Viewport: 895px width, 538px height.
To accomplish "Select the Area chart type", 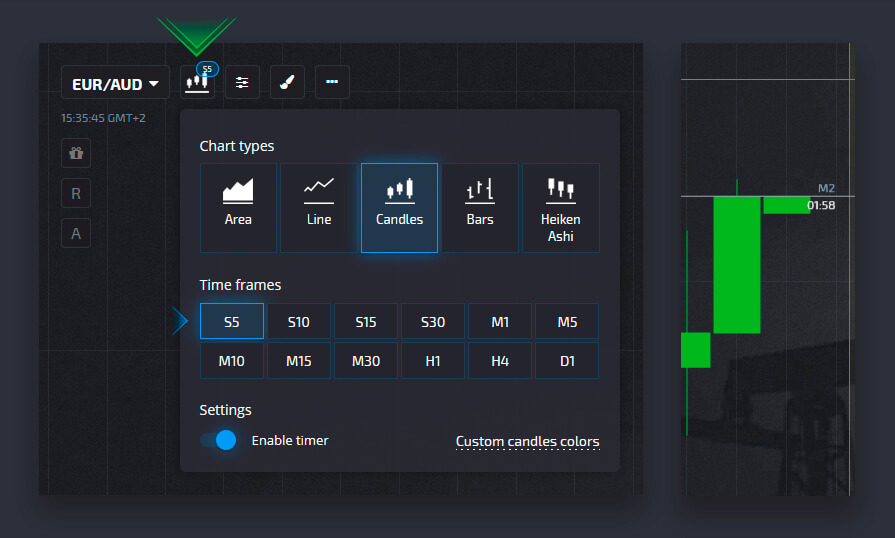I will coord(238,208).
